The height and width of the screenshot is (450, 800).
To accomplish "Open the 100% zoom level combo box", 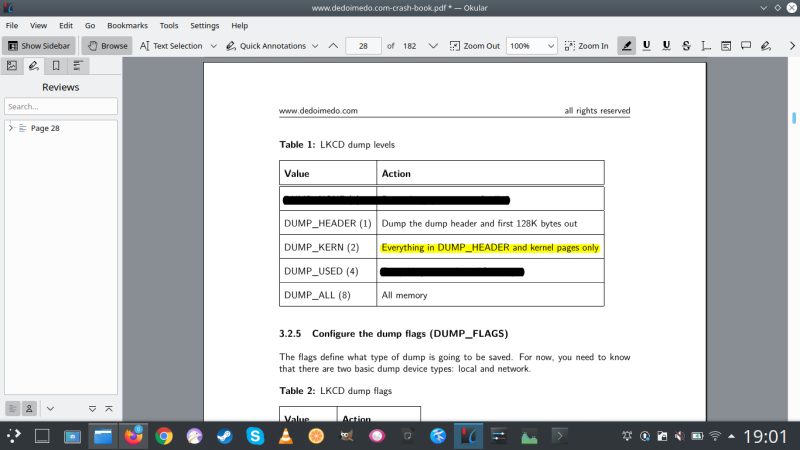I will 531,46.
